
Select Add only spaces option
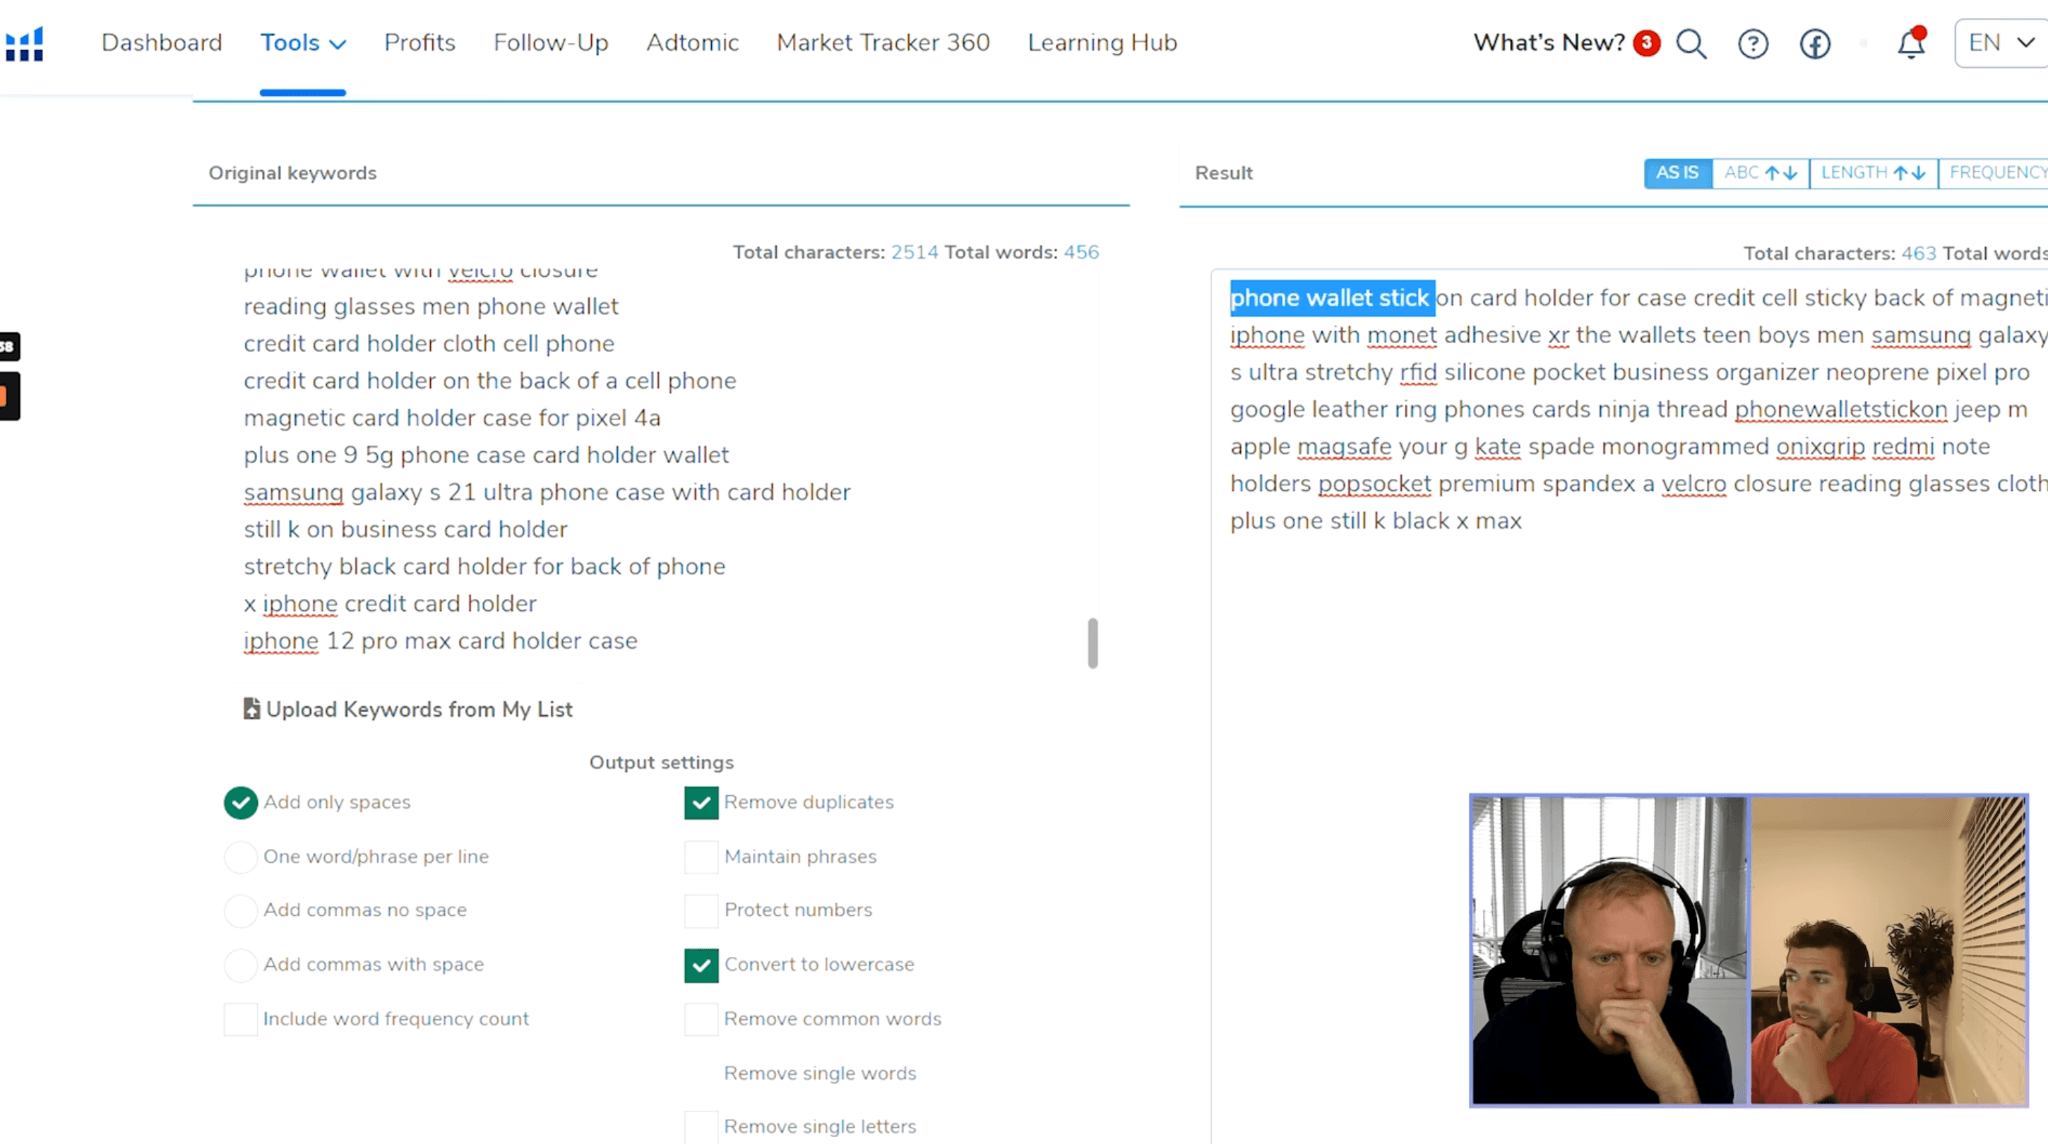coord(240,802)
